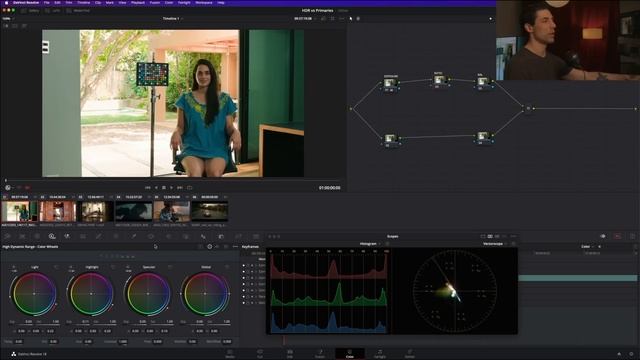
Task: Open the Qualifier eyedropper palette
Action: (x=134, y=236)
